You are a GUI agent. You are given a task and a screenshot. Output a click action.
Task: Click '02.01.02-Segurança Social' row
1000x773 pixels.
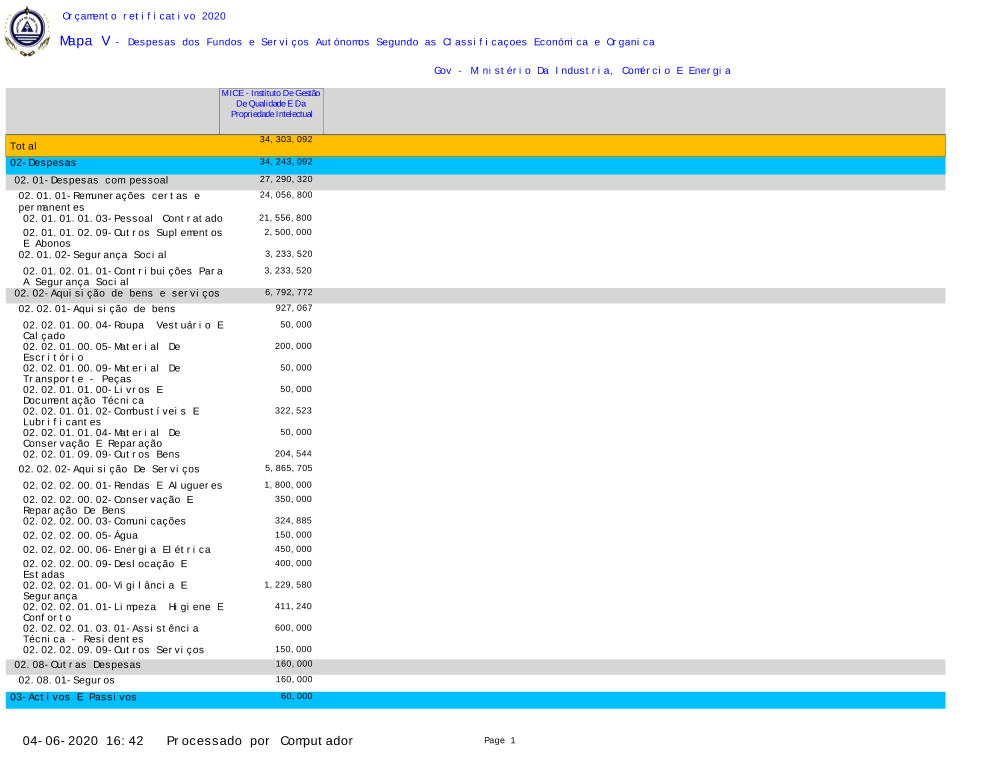tap(92, 255)
